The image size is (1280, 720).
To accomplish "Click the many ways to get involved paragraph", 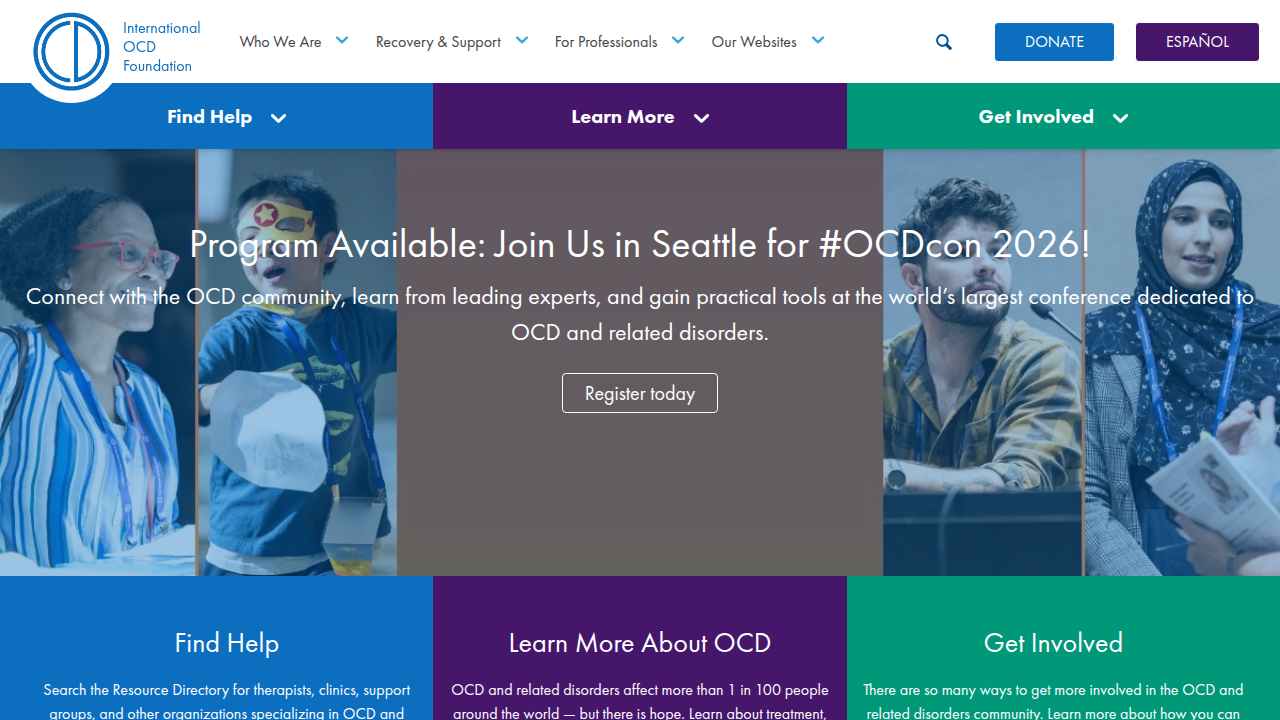I will point(1053,701).
